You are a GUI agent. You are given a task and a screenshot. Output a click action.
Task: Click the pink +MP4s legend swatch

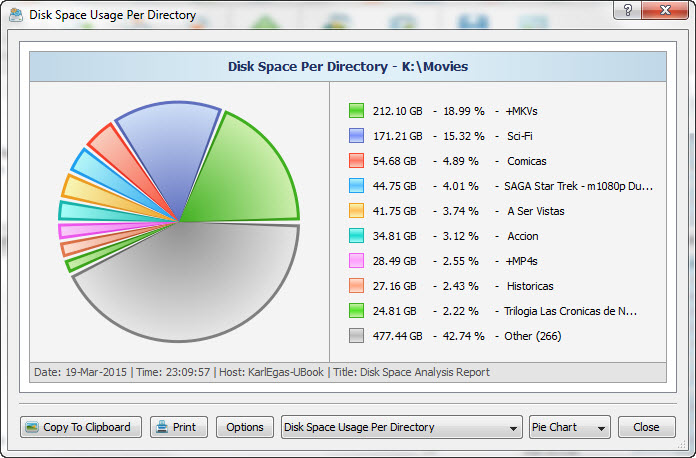[x=356, y=261]
